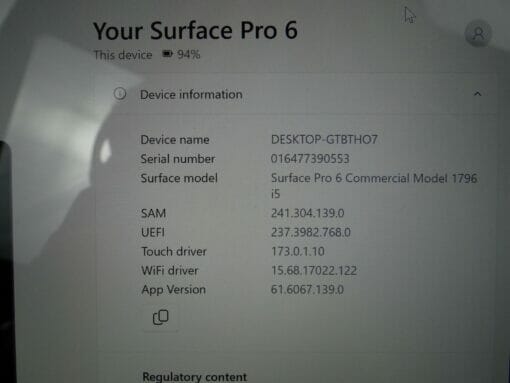Click the 'SAM' label
The width and height of the screenshot is (510, 383).
(153, 213)
